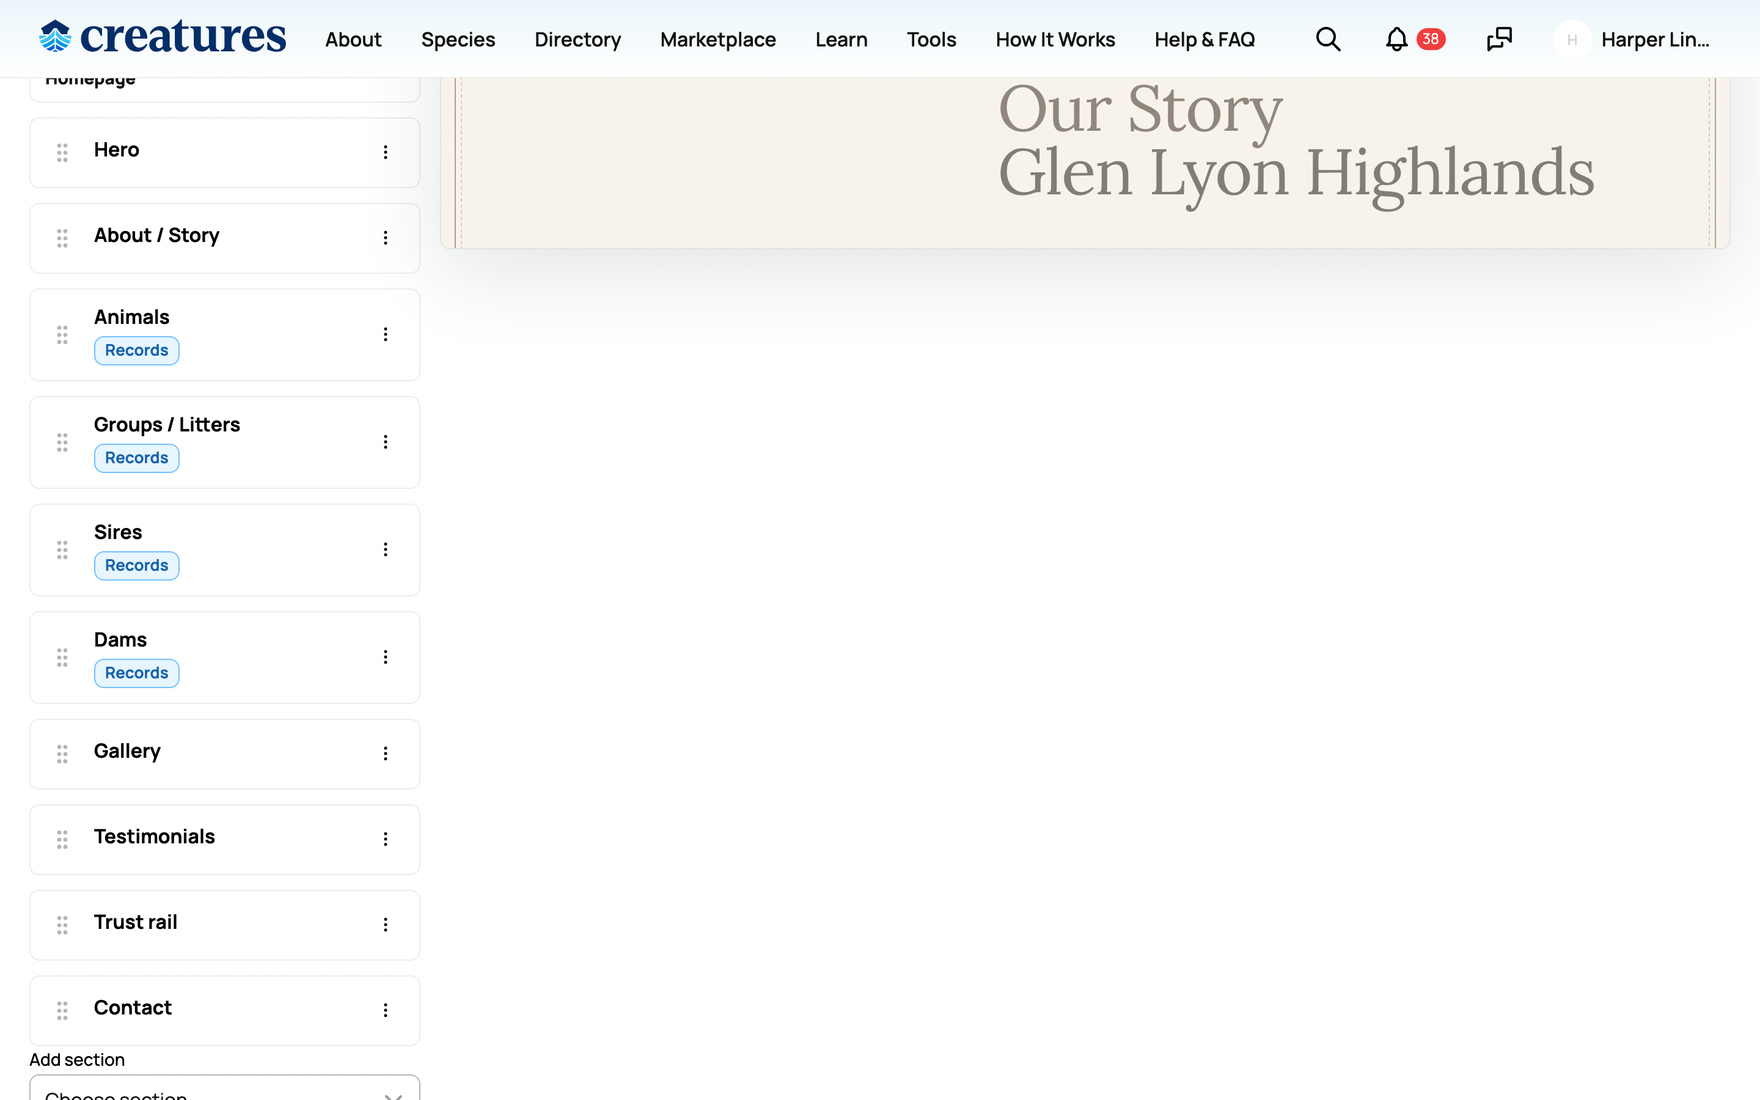The height and width of the screenshot is (1100, 1760).
Task: Select the Hero section label
Action: tap(116, 150)
